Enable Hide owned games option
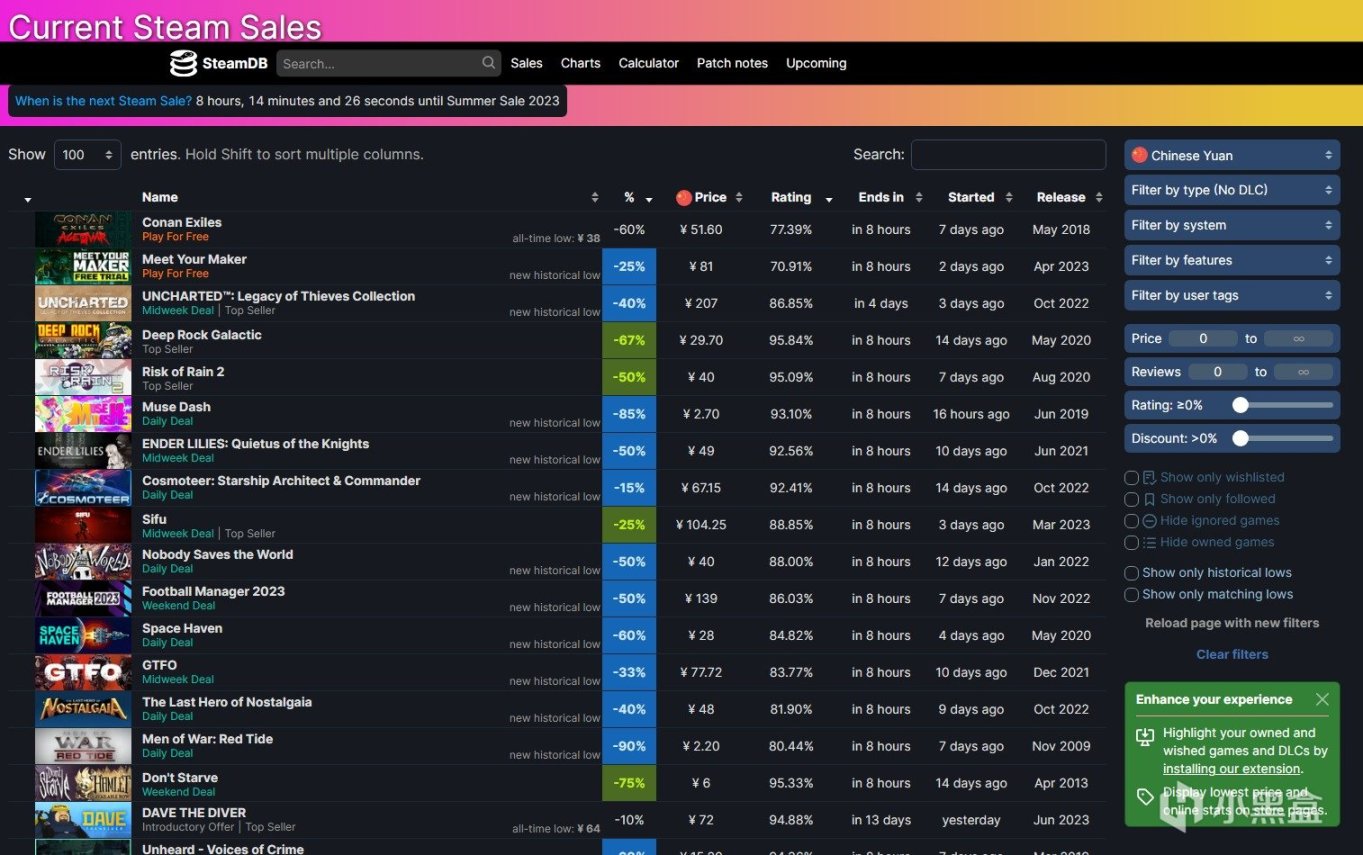This screenshot has width=1363, height=855. tap(1132, 542)
